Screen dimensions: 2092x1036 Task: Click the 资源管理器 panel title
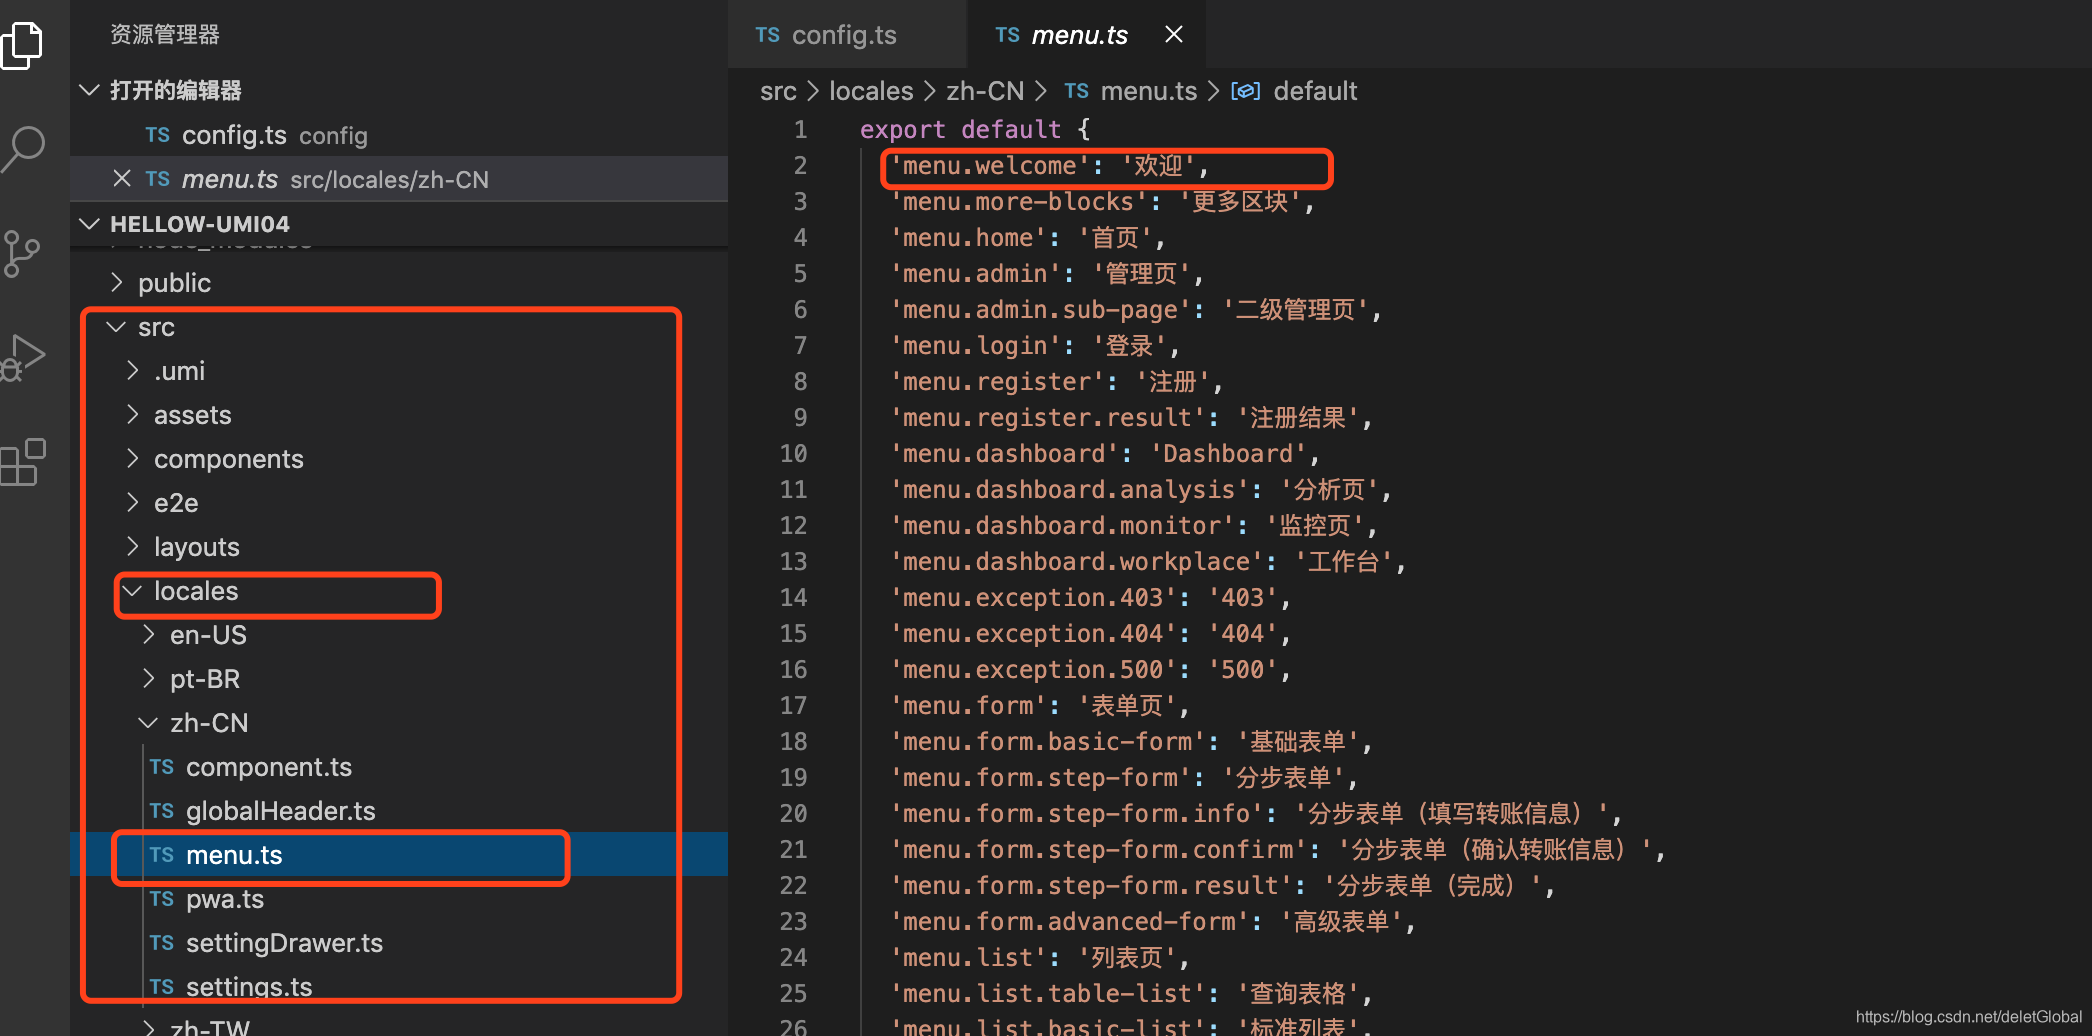165,34
